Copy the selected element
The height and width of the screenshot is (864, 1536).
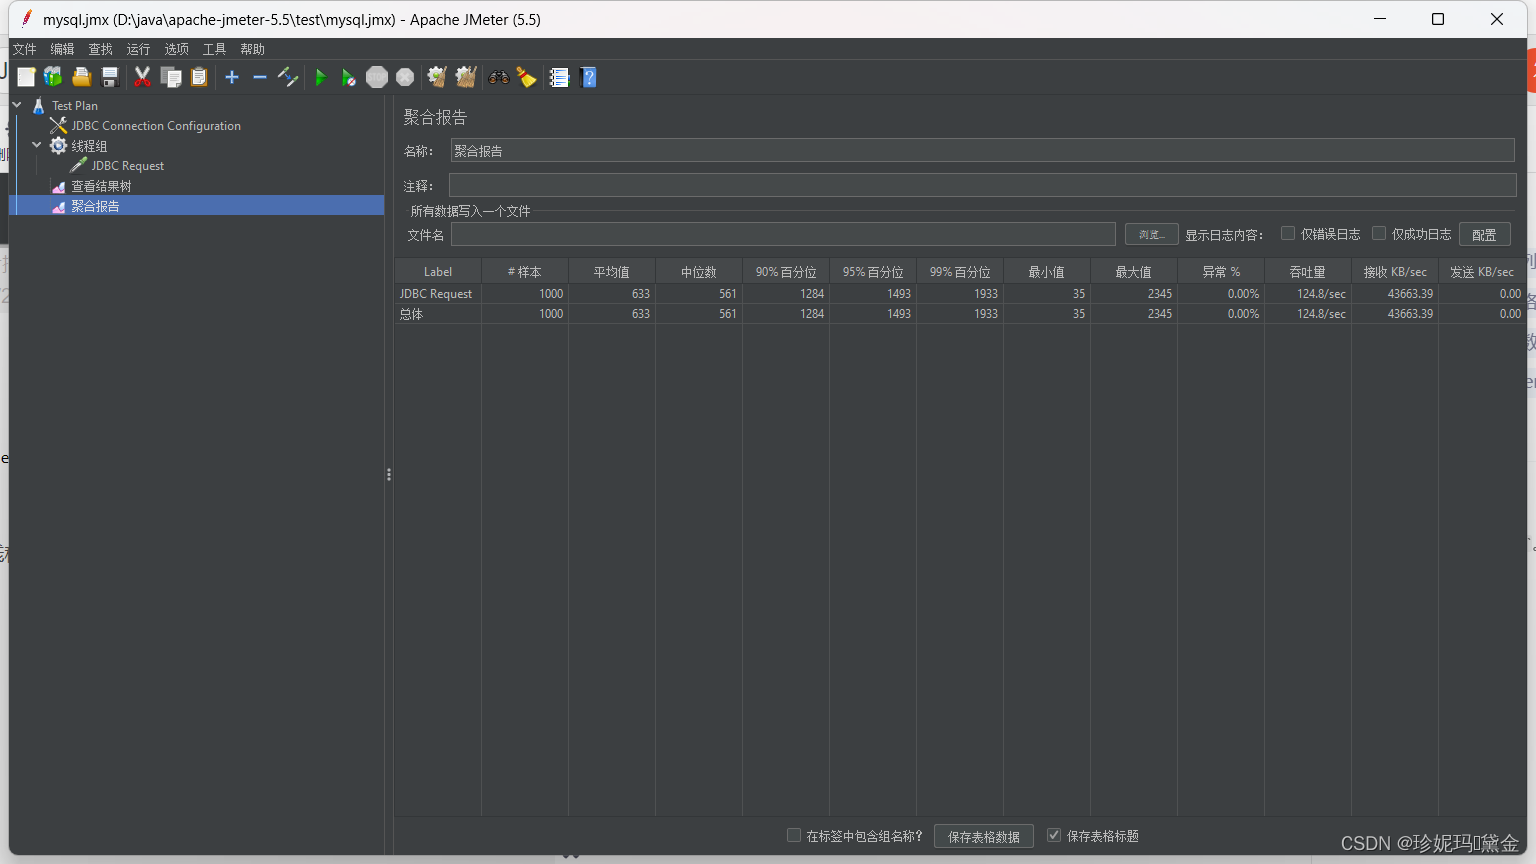[171, 77]
